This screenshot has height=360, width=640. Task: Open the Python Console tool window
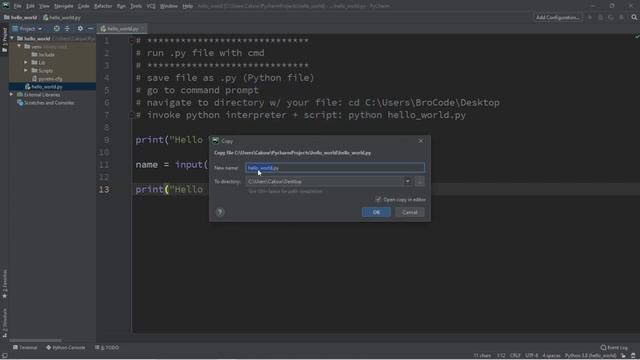[66, 348]
